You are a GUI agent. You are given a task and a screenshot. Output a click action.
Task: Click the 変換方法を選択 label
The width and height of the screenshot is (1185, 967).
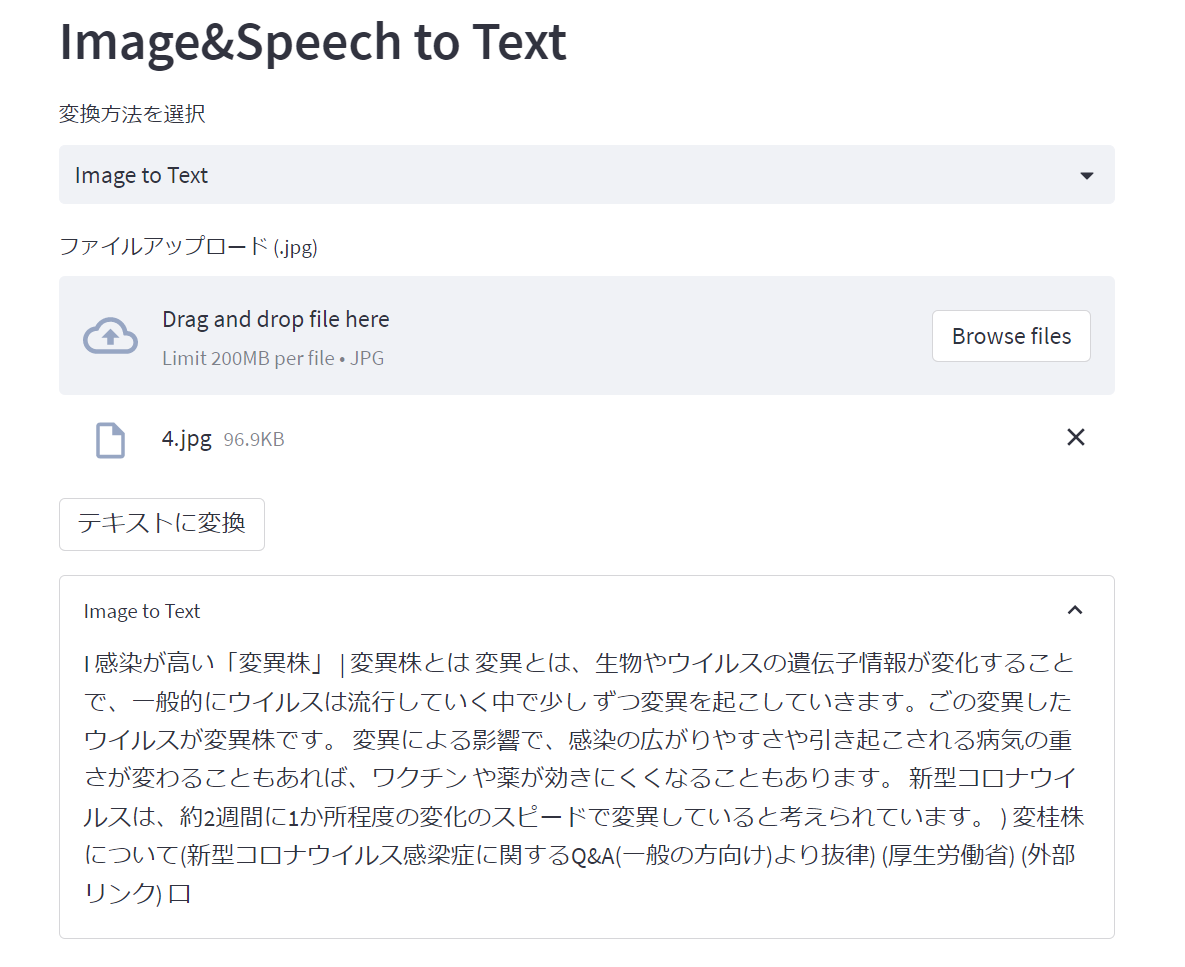click(x=132, y=114)
